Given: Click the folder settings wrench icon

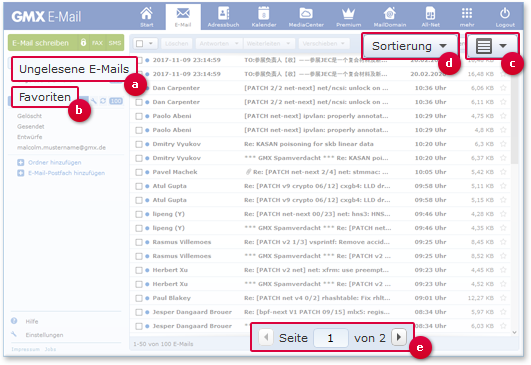Looking at the screenshot, I should (94, 101).
